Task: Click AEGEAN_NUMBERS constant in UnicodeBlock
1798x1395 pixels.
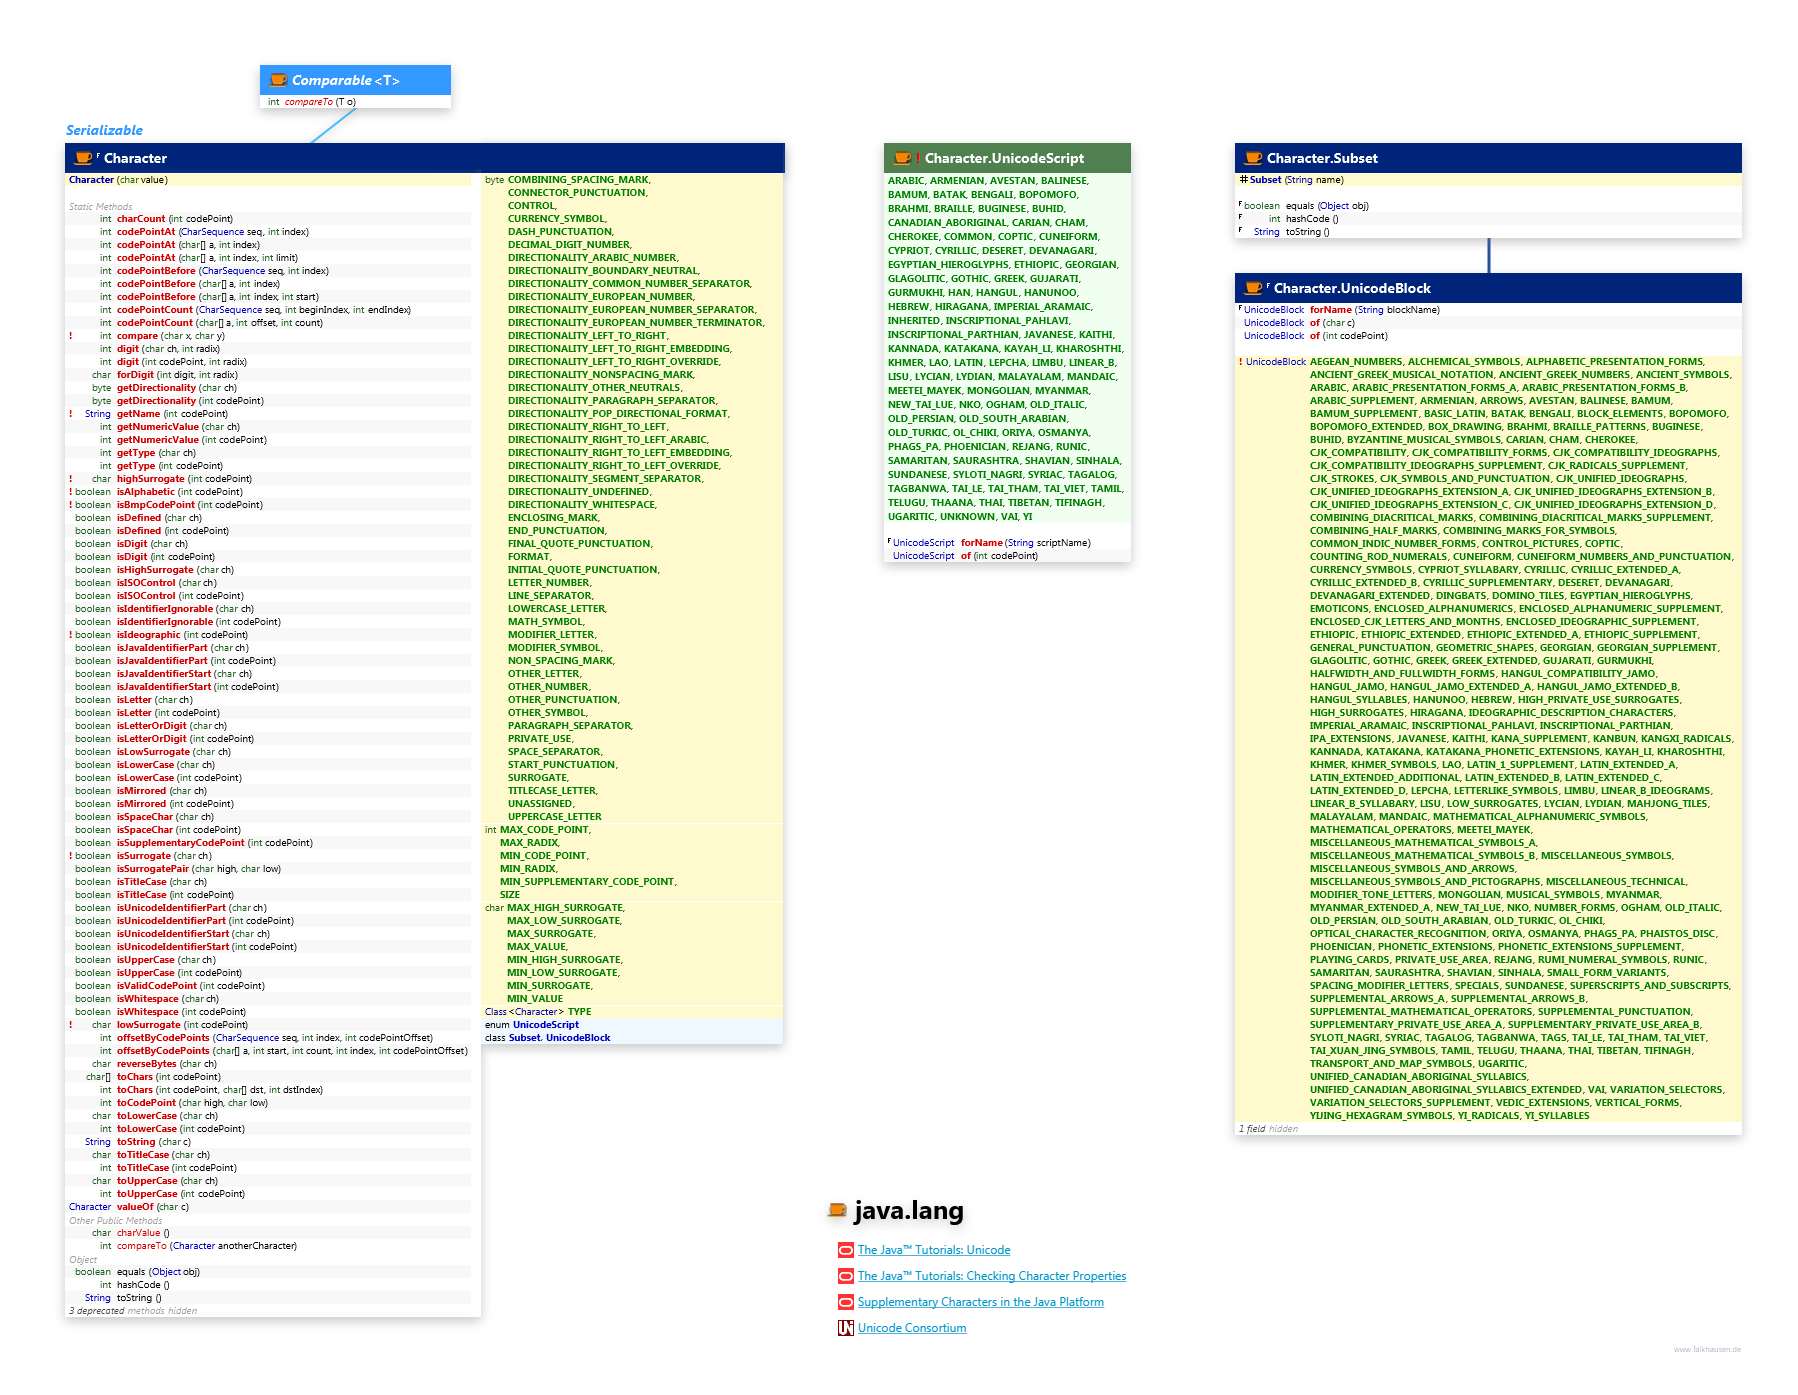Action: [1356, 362]
